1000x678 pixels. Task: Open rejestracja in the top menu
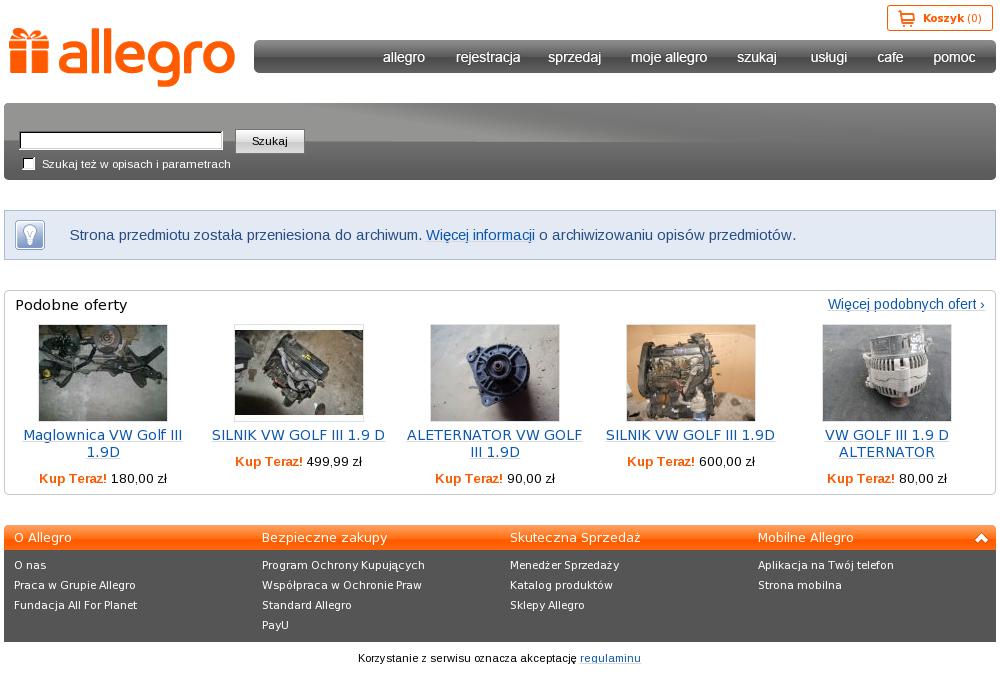click(x=488, y=57)
